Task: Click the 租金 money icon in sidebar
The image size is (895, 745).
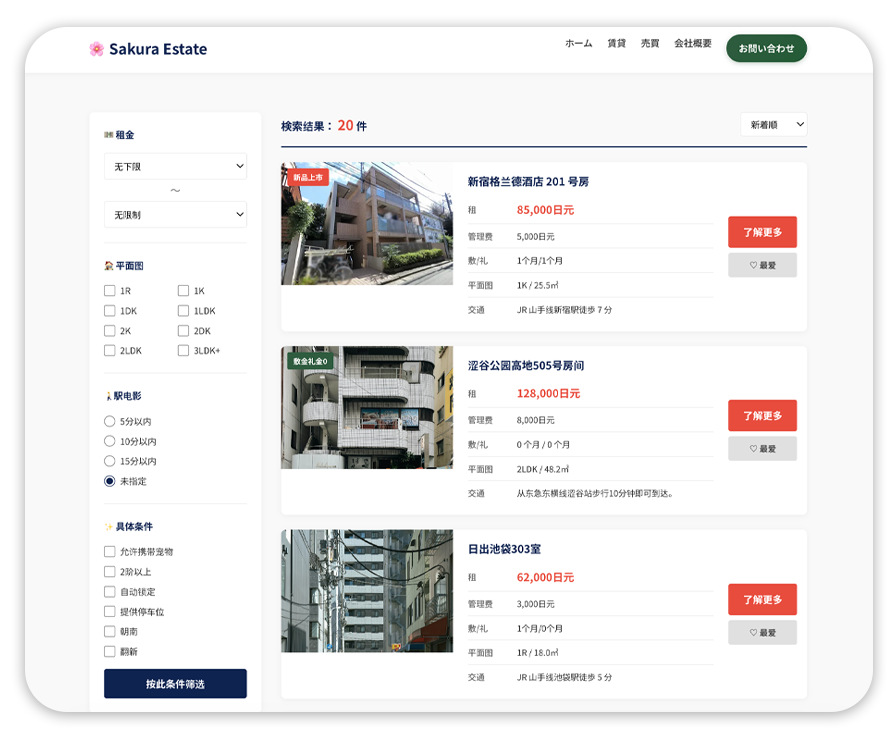Action: click(x=109, y=135)
